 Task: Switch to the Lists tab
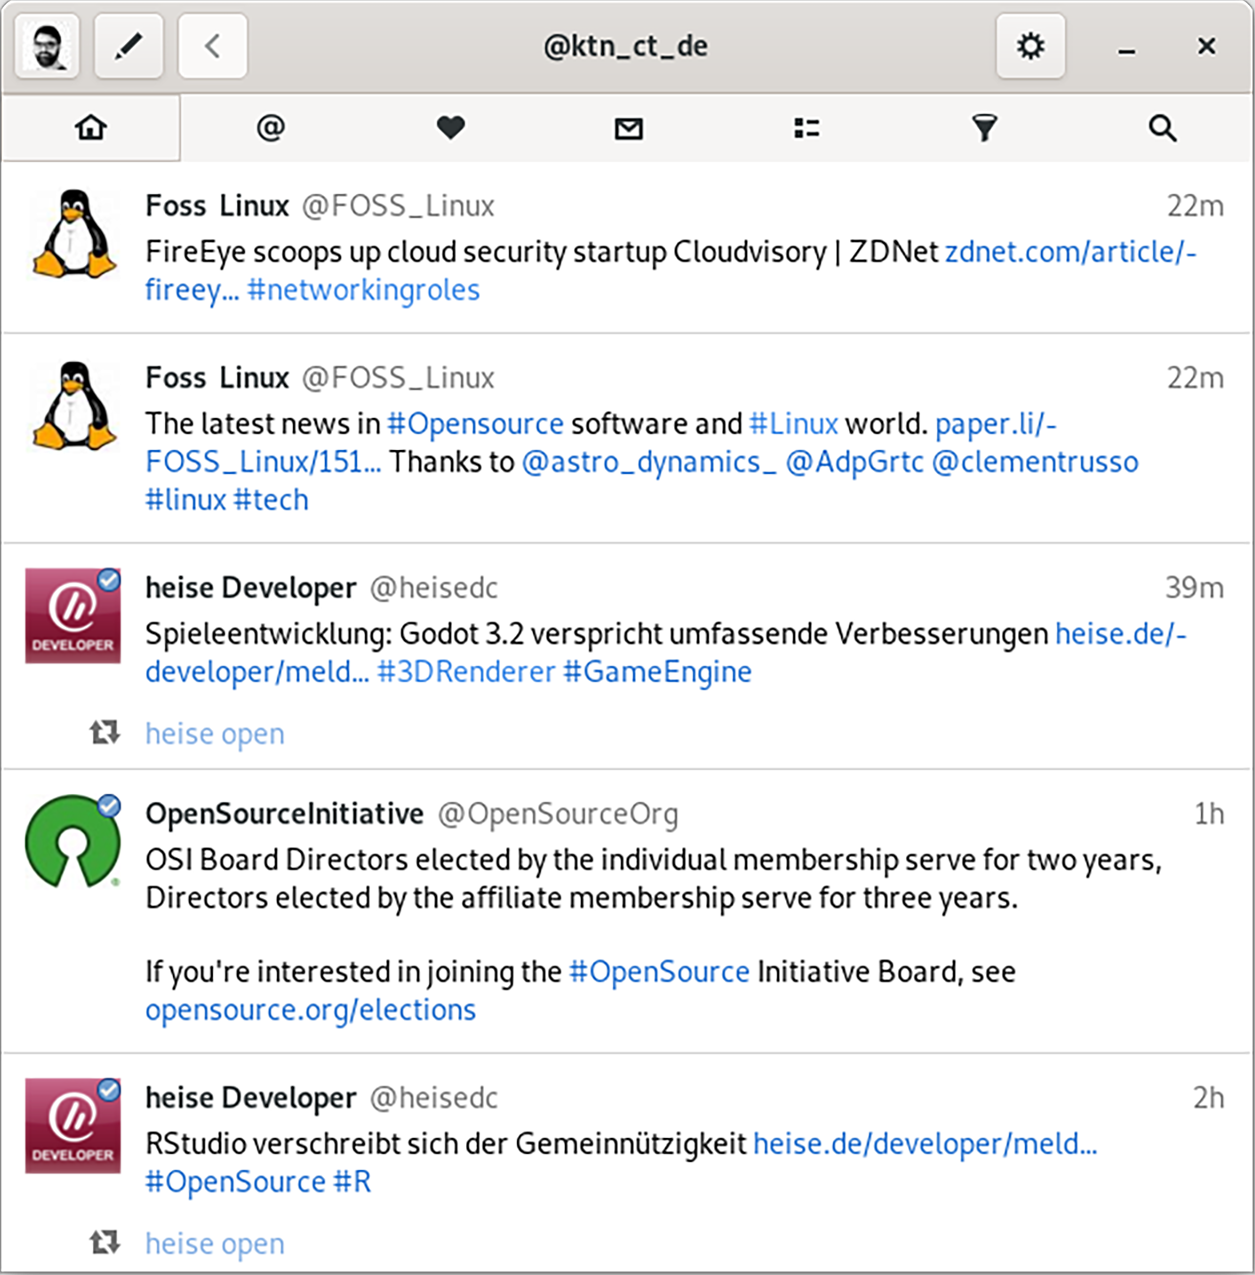[806, 128]
